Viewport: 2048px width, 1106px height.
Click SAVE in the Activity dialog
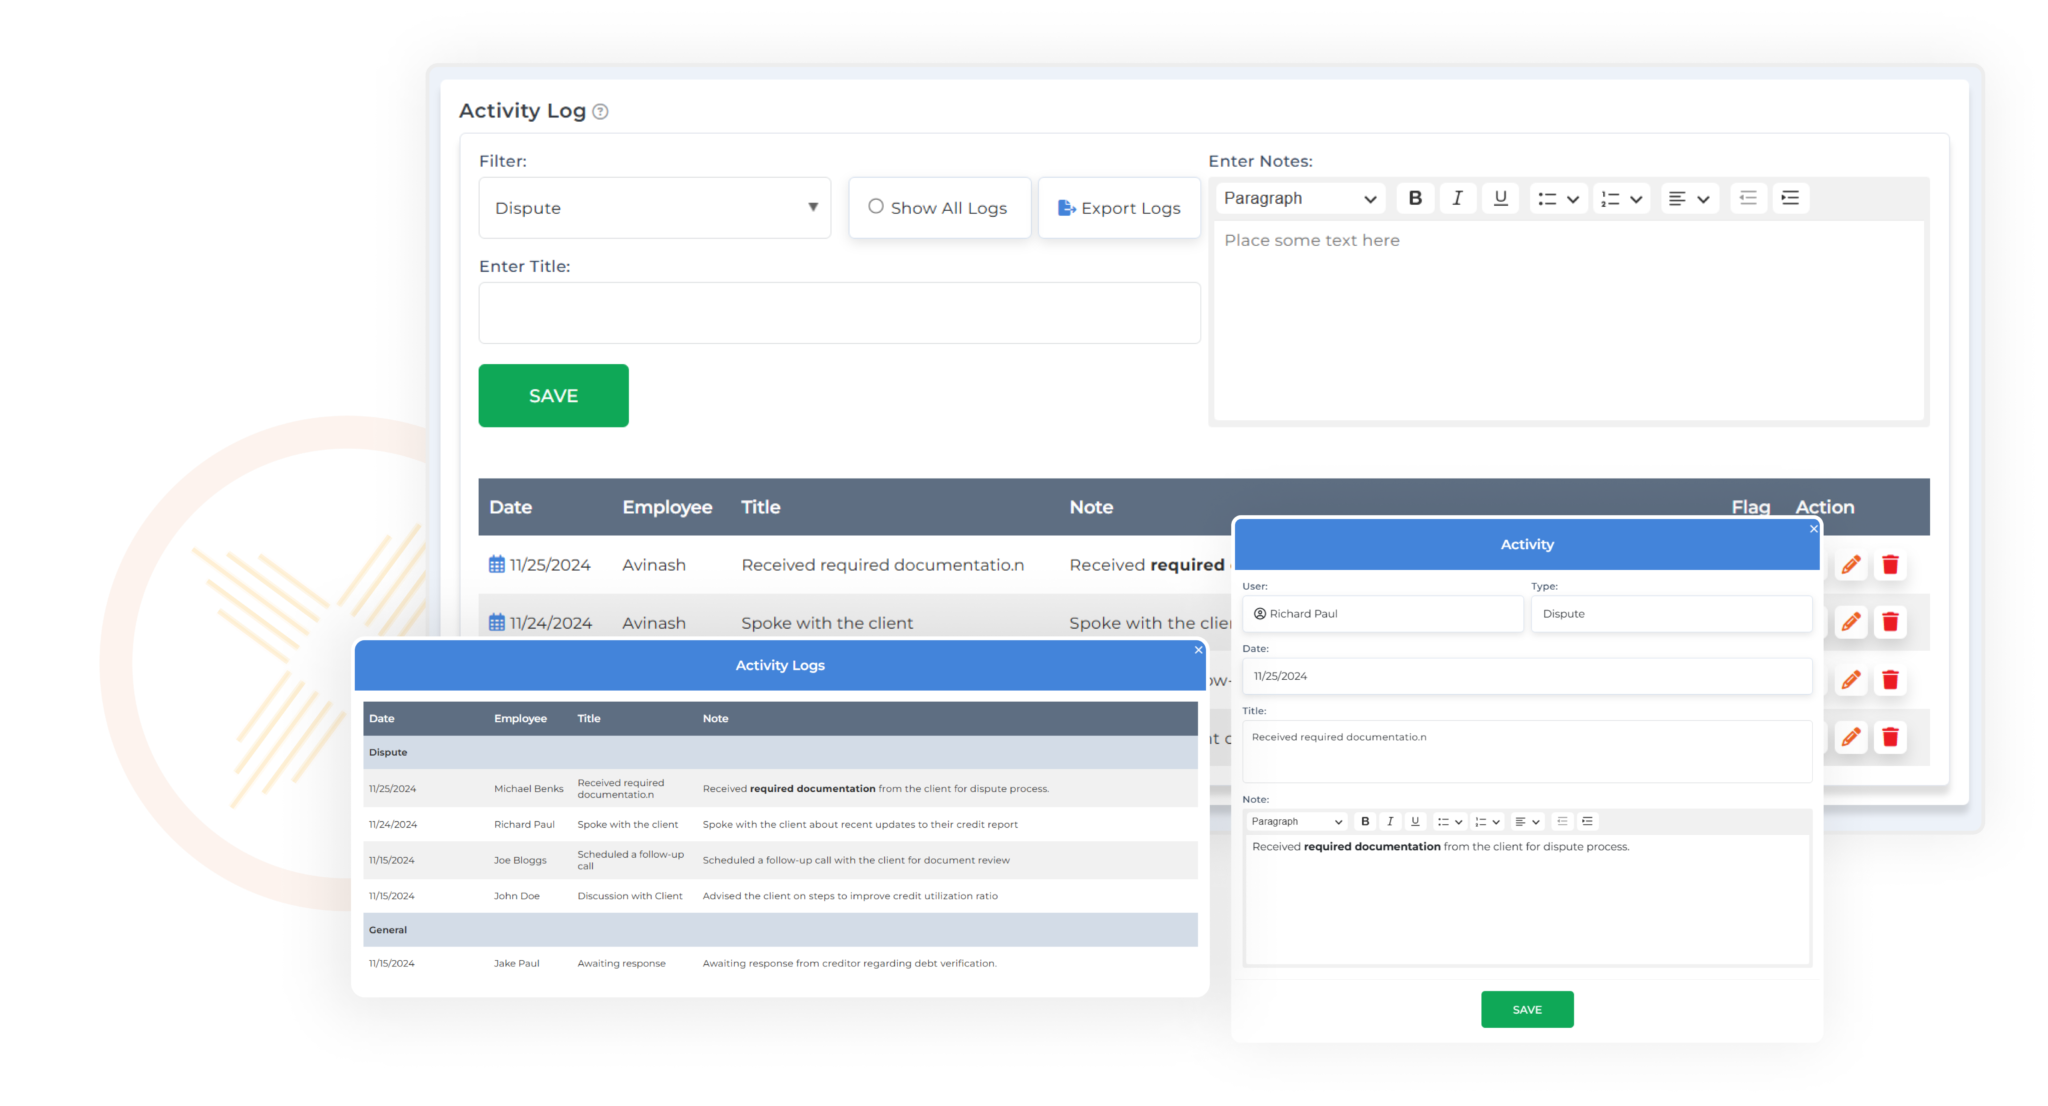click(1526, 1009)
